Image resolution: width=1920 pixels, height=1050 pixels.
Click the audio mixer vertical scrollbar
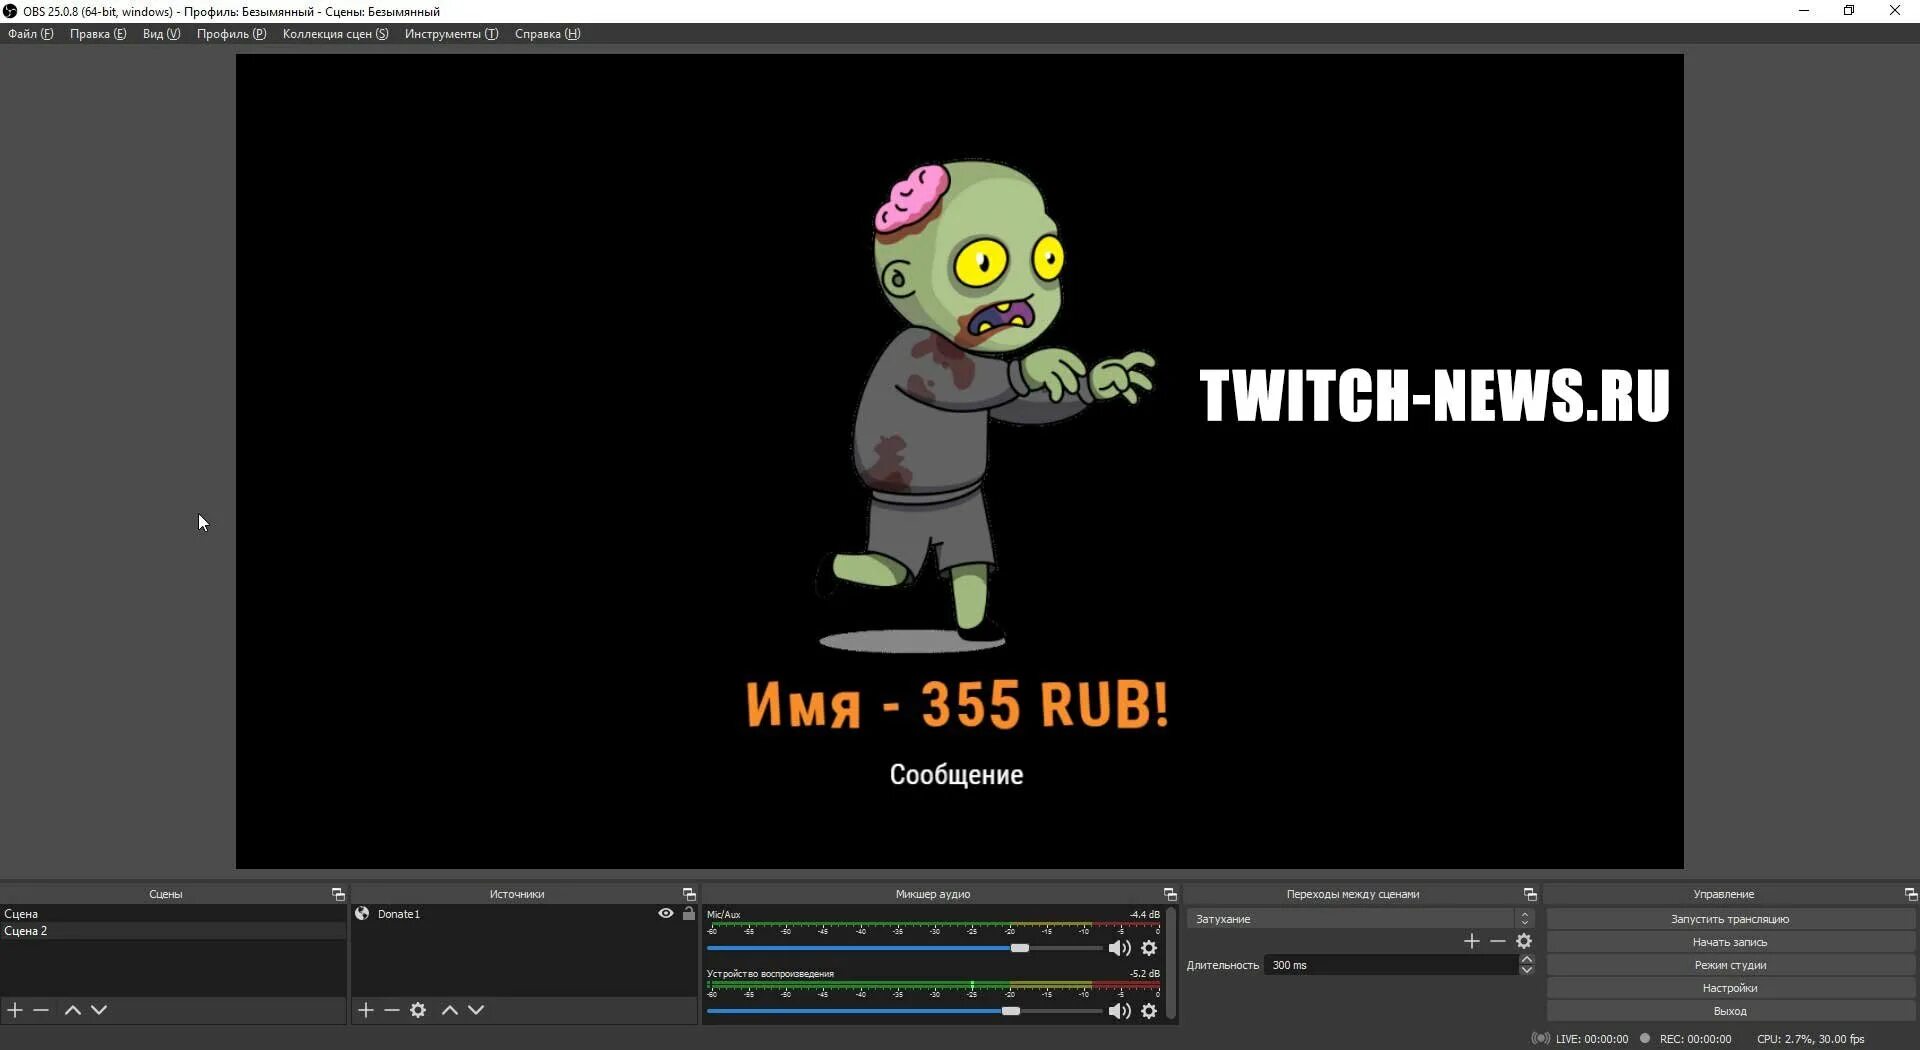point(1171,963)
